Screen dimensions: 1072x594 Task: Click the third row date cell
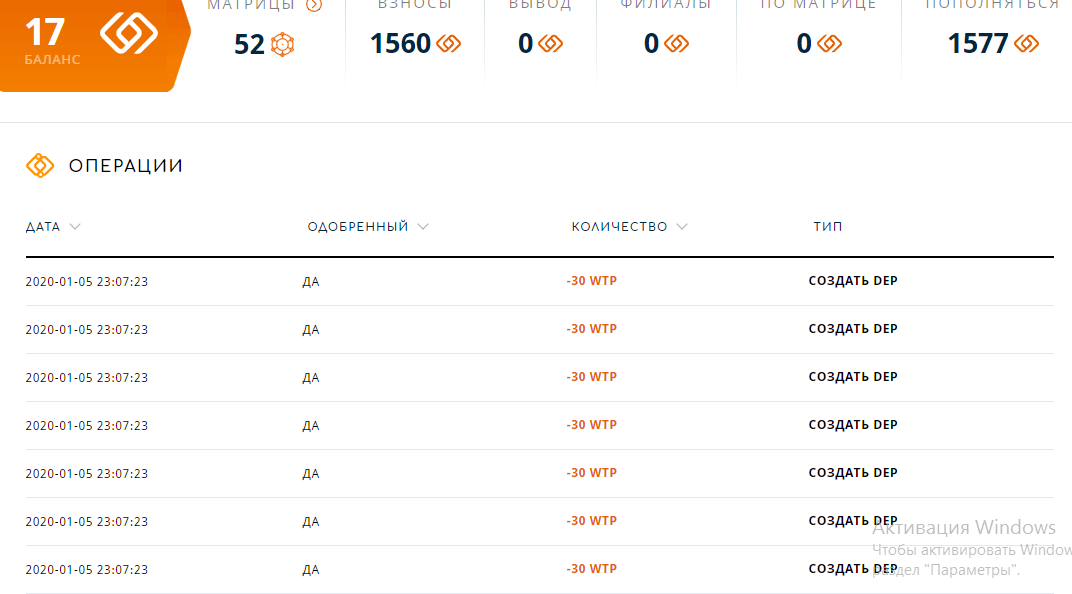tap(87, 377)
